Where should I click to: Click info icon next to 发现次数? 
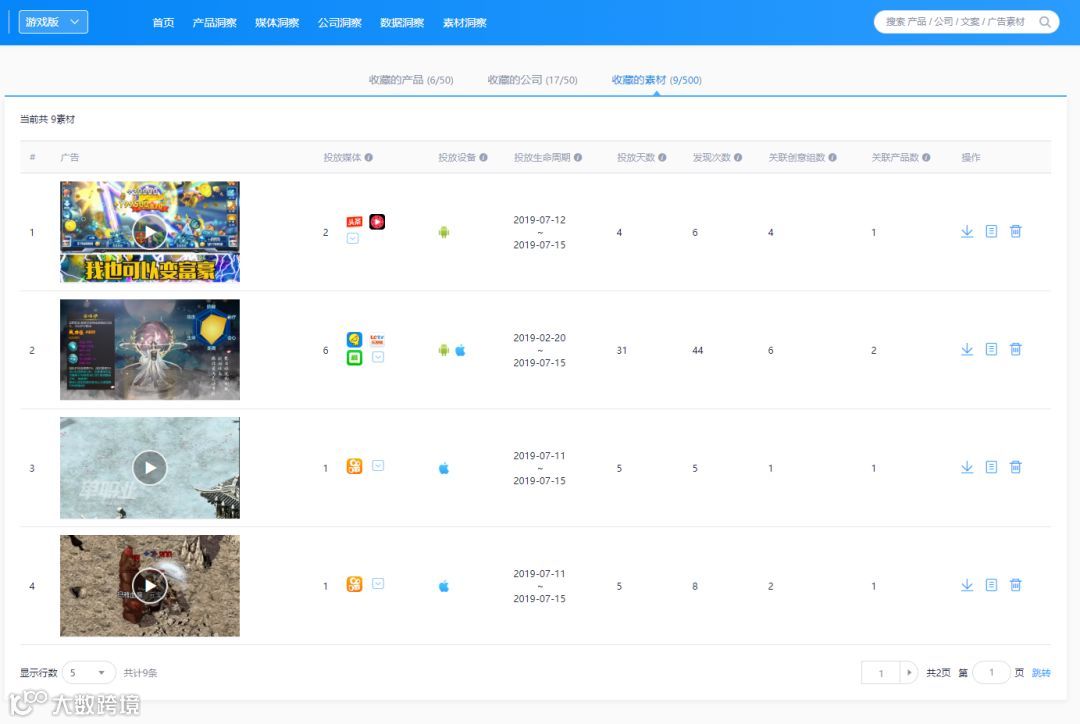(738, 158)
